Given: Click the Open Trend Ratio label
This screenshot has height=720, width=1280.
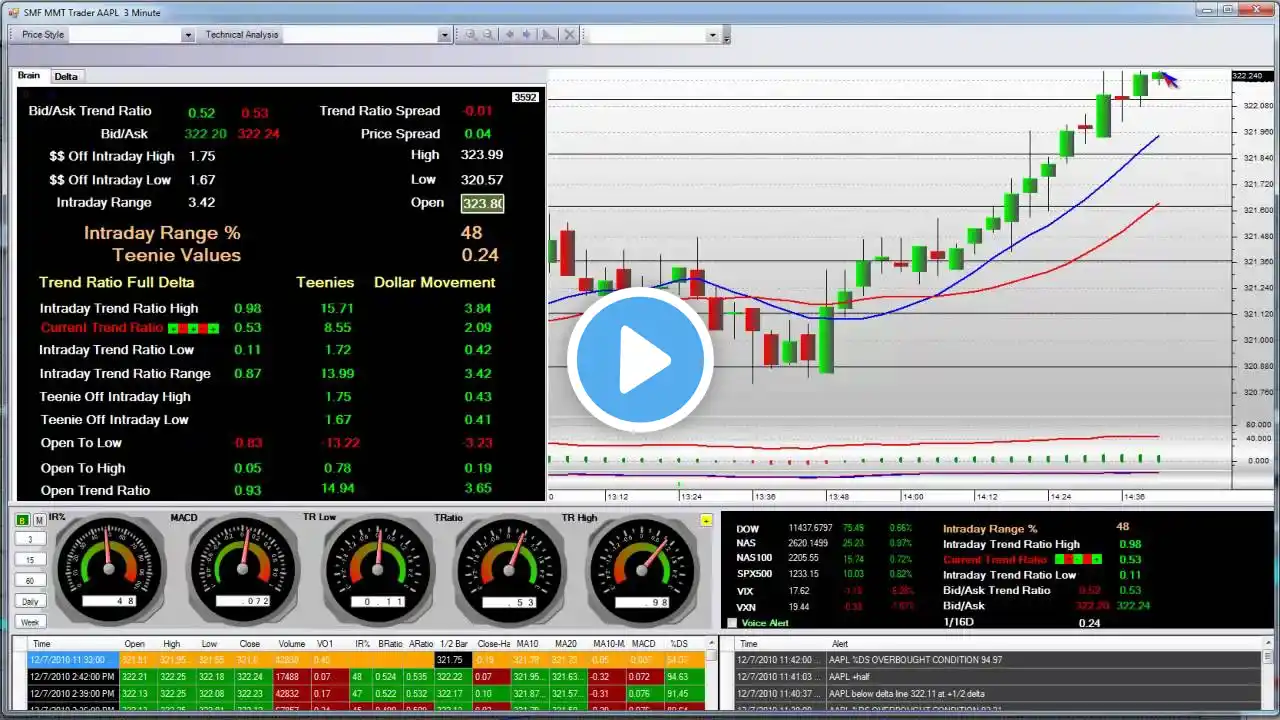Looking at the screenshot, I should (95, 490).
